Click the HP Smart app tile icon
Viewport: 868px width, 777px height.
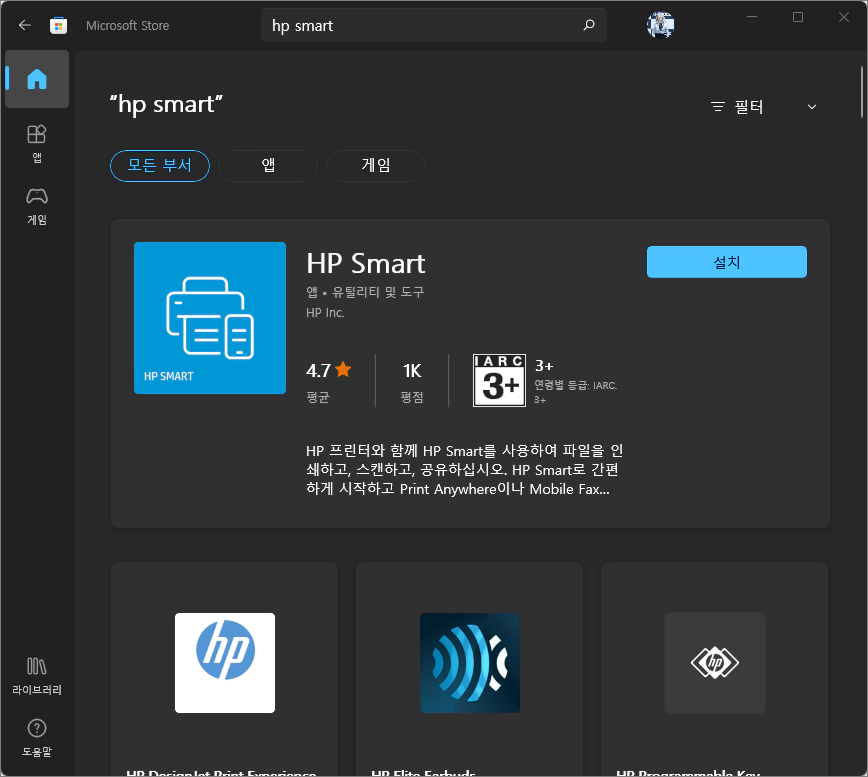210,318
